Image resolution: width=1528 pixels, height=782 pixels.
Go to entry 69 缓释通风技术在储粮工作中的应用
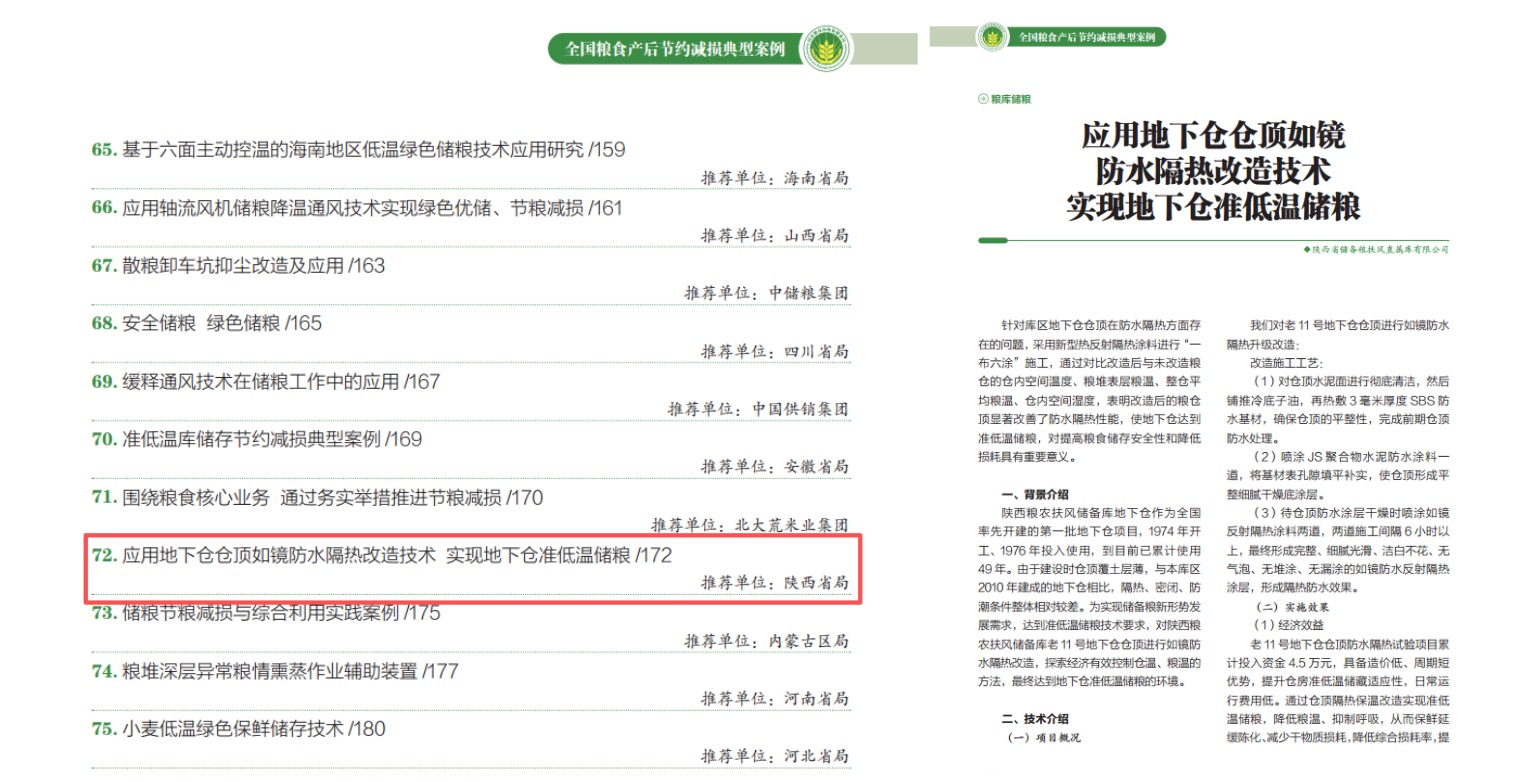265,382
